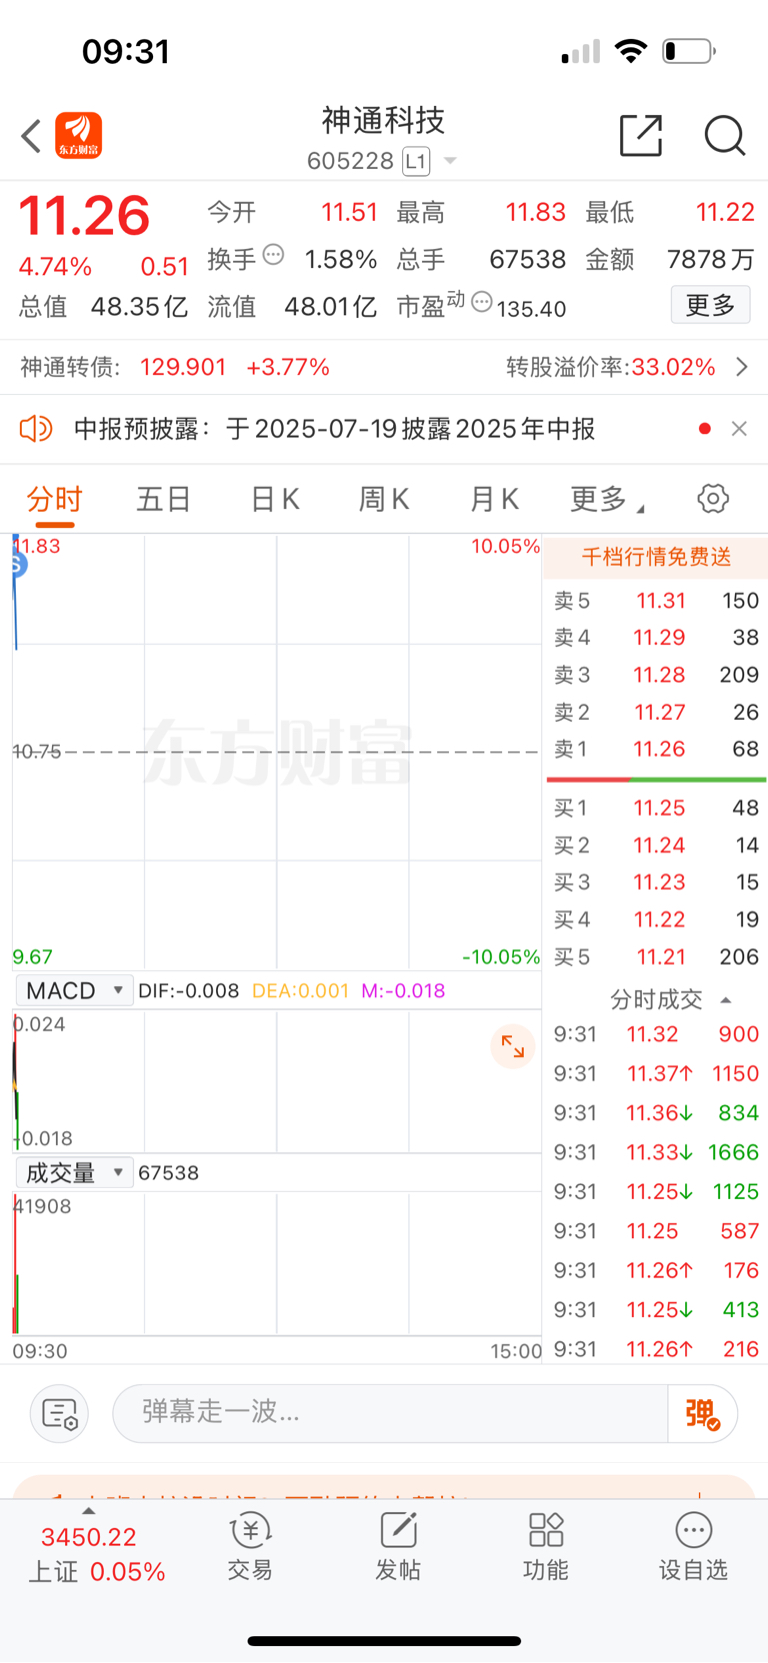This screenshot has width=768, height=1663.
Task: Tap trade tick 11.32 volume 900
Action: [656, 1034]
